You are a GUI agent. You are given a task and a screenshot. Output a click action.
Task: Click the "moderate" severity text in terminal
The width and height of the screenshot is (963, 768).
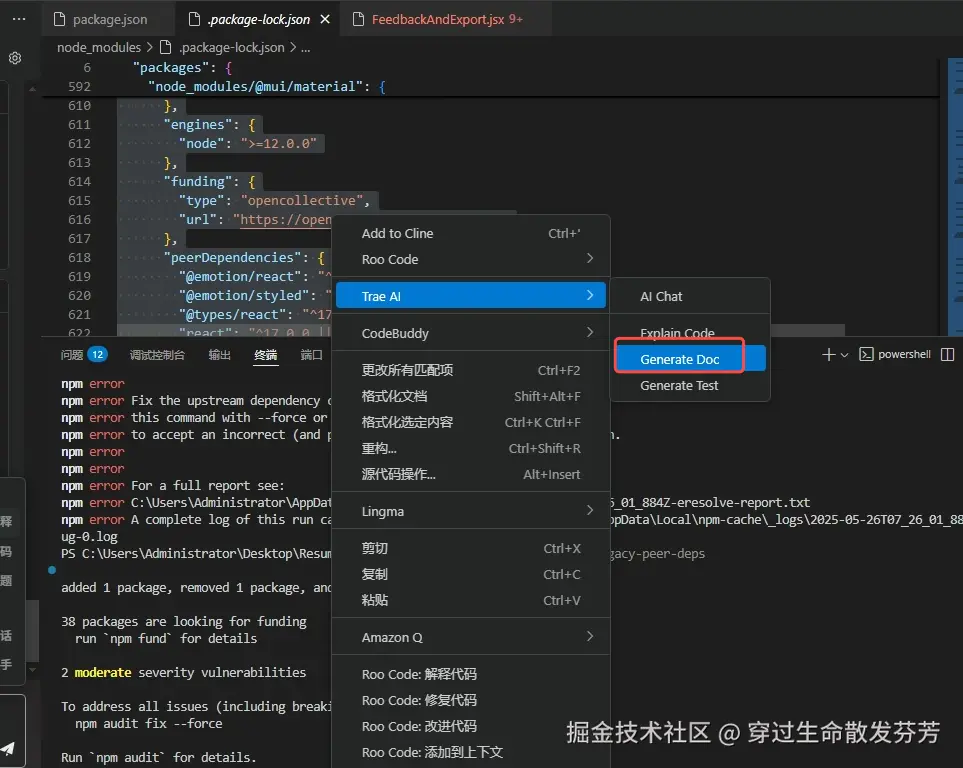pyautogui.click(x=103, y=672)
